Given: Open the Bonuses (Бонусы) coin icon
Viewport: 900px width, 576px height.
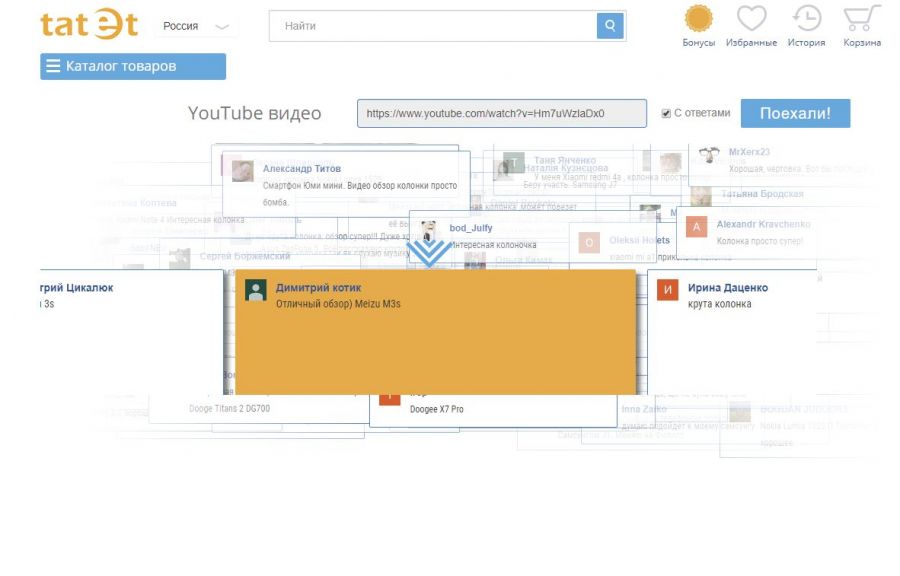Looking at the screenshot, I should click(x=698, y=20).
